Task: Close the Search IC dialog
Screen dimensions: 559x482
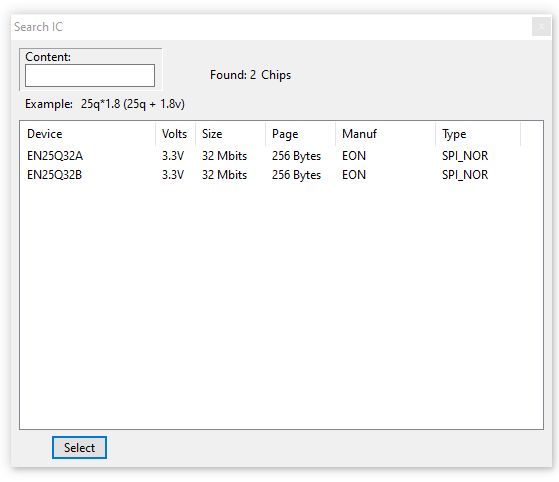Action: point(541,27)
